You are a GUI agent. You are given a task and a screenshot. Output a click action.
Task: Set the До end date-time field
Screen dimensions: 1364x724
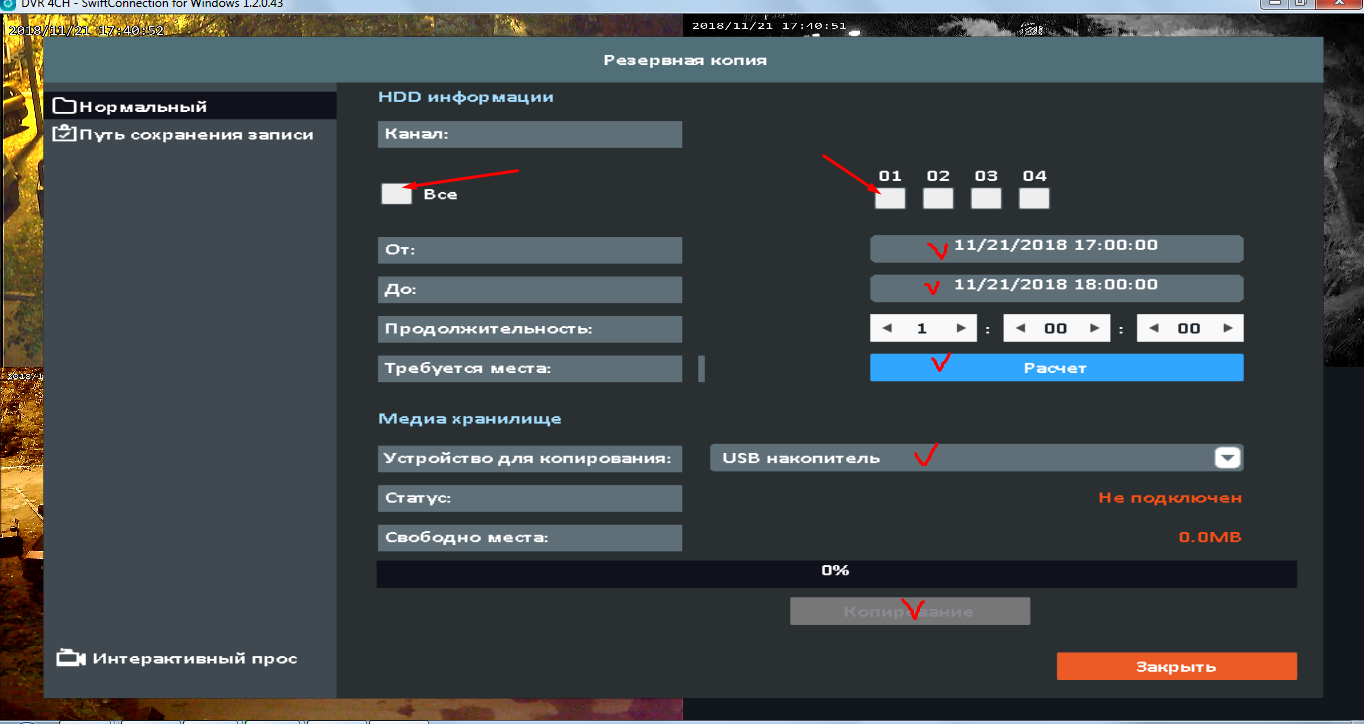pyautogui.click(x=1056, y=288)
